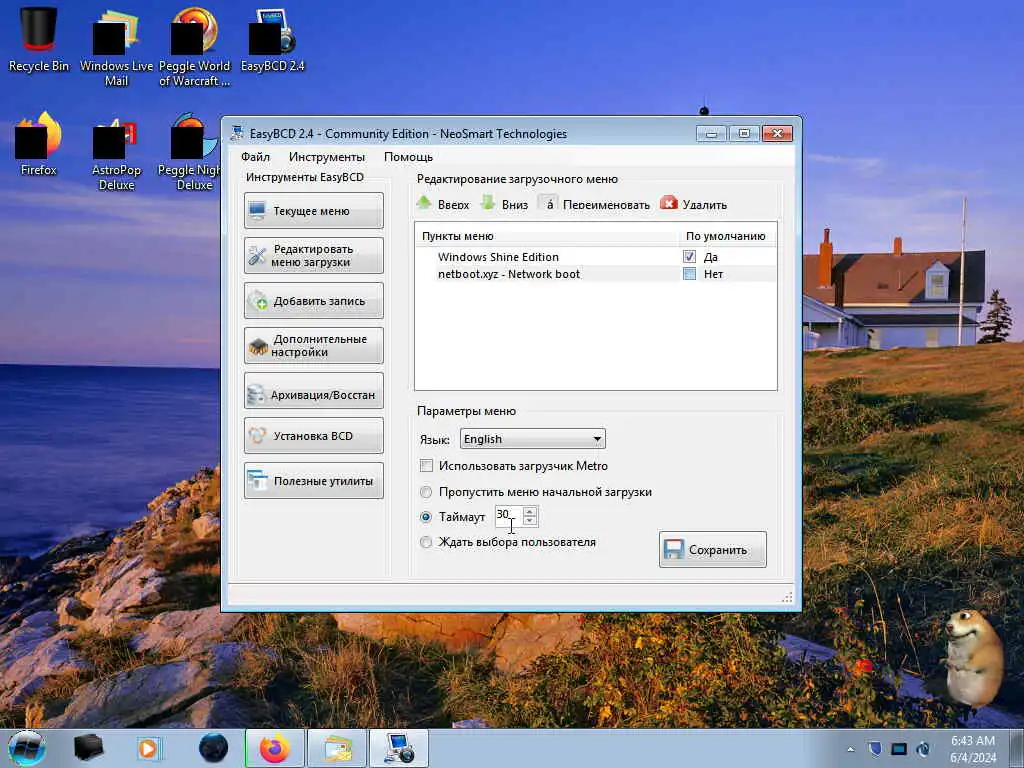Open Установка BCD section

(313, 436)
